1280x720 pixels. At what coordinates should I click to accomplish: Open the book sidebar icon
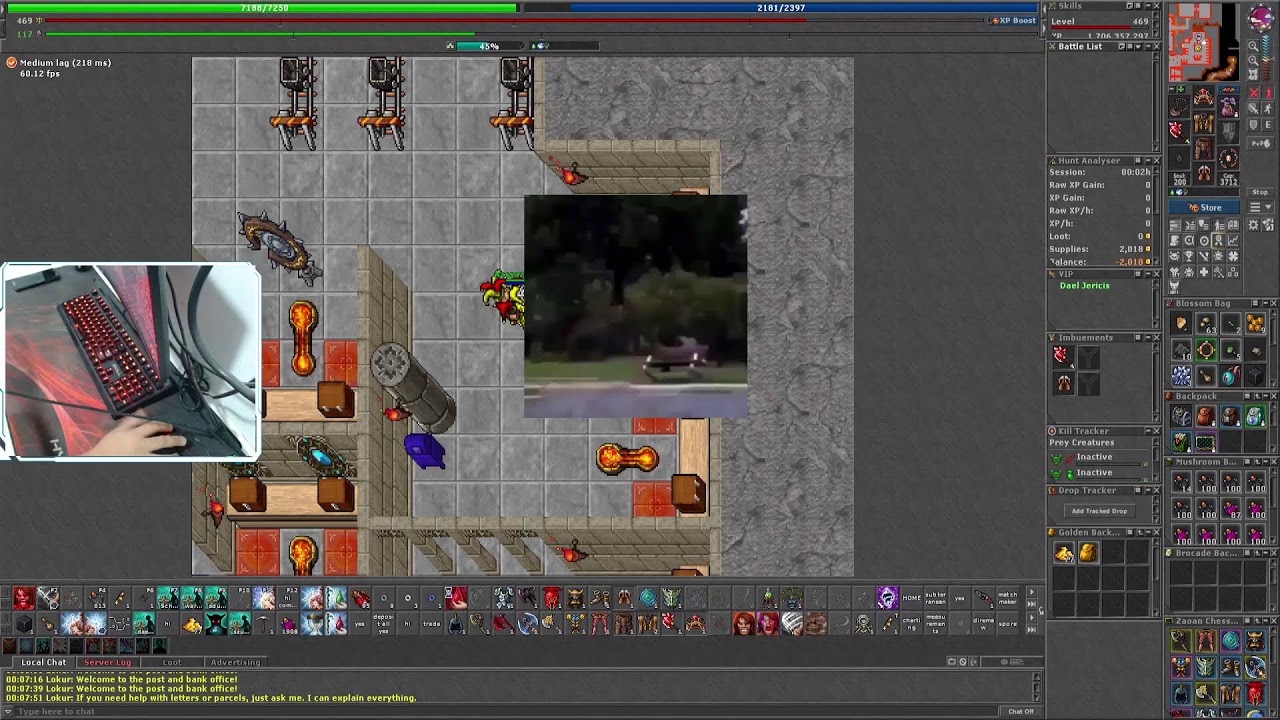point(1233,225)
